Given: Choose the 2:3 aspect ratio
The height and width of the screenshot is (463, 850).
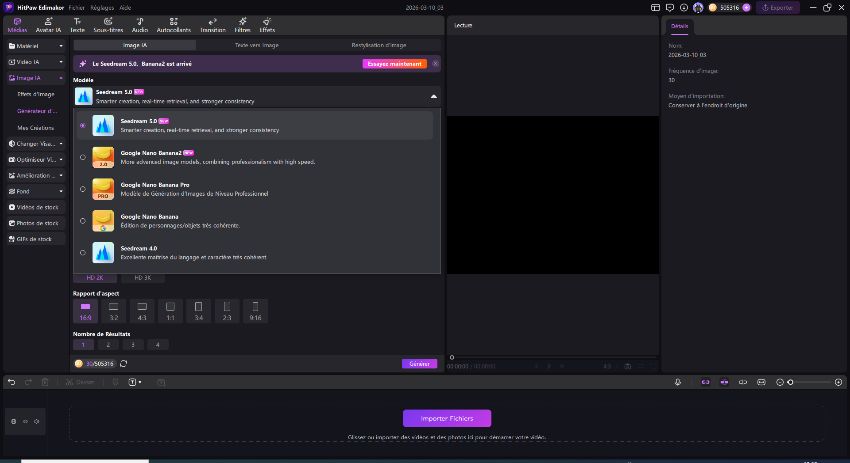Looking at the screenshot, I should (227, 311).
